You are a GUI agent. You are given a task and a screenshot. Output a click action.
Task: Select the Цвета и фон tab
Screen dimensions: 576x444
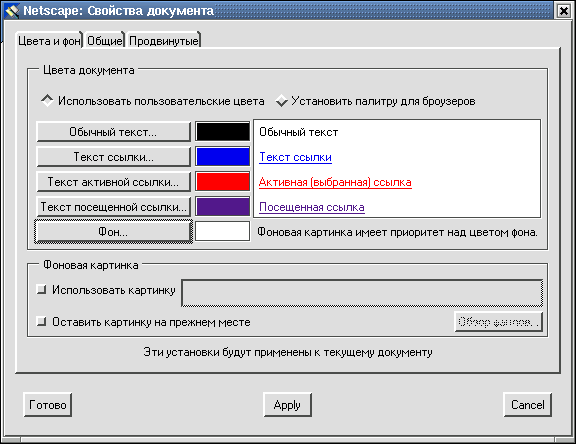click(49, 40)
